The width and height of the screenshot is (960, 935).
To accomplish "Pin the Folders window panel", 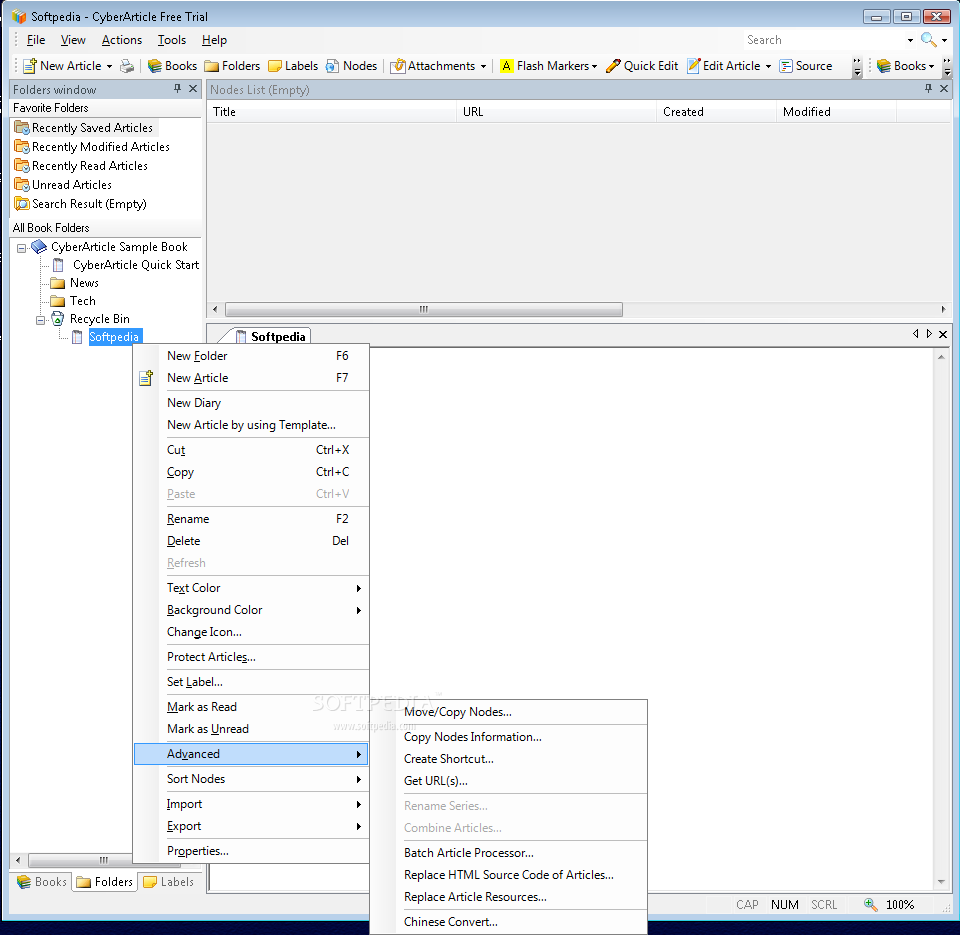I will (178, 89).
